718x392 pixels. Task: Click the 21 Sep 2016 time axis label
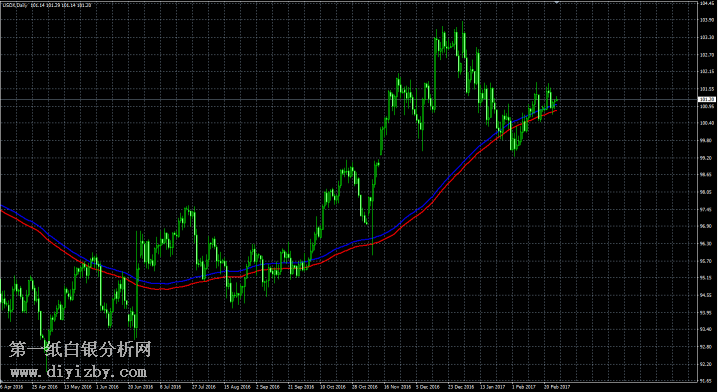pyautogui.click(x=300, y=387)
